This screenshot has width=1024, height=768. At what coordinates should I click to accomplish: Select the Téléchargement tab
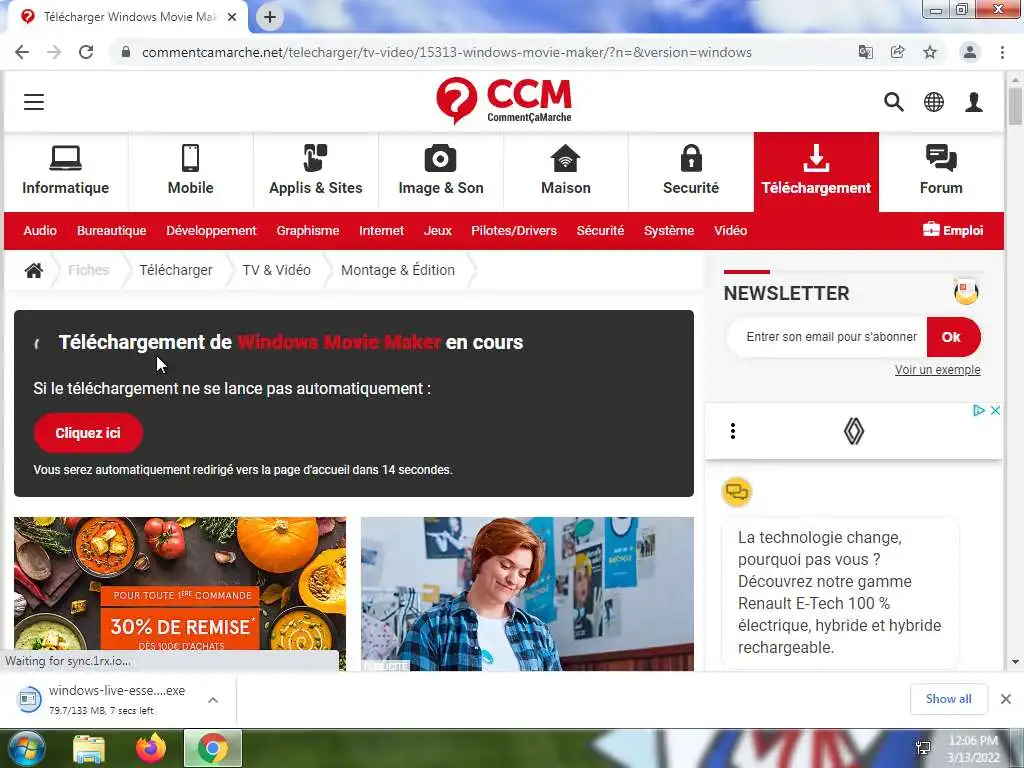(816, 171)
